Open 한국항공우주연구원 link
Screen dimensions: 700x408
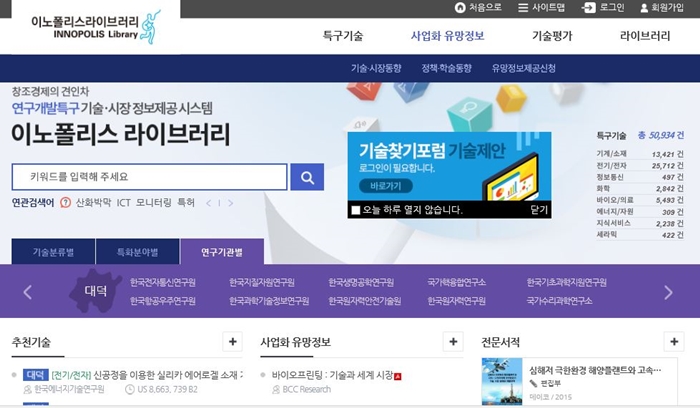point(163,301)
